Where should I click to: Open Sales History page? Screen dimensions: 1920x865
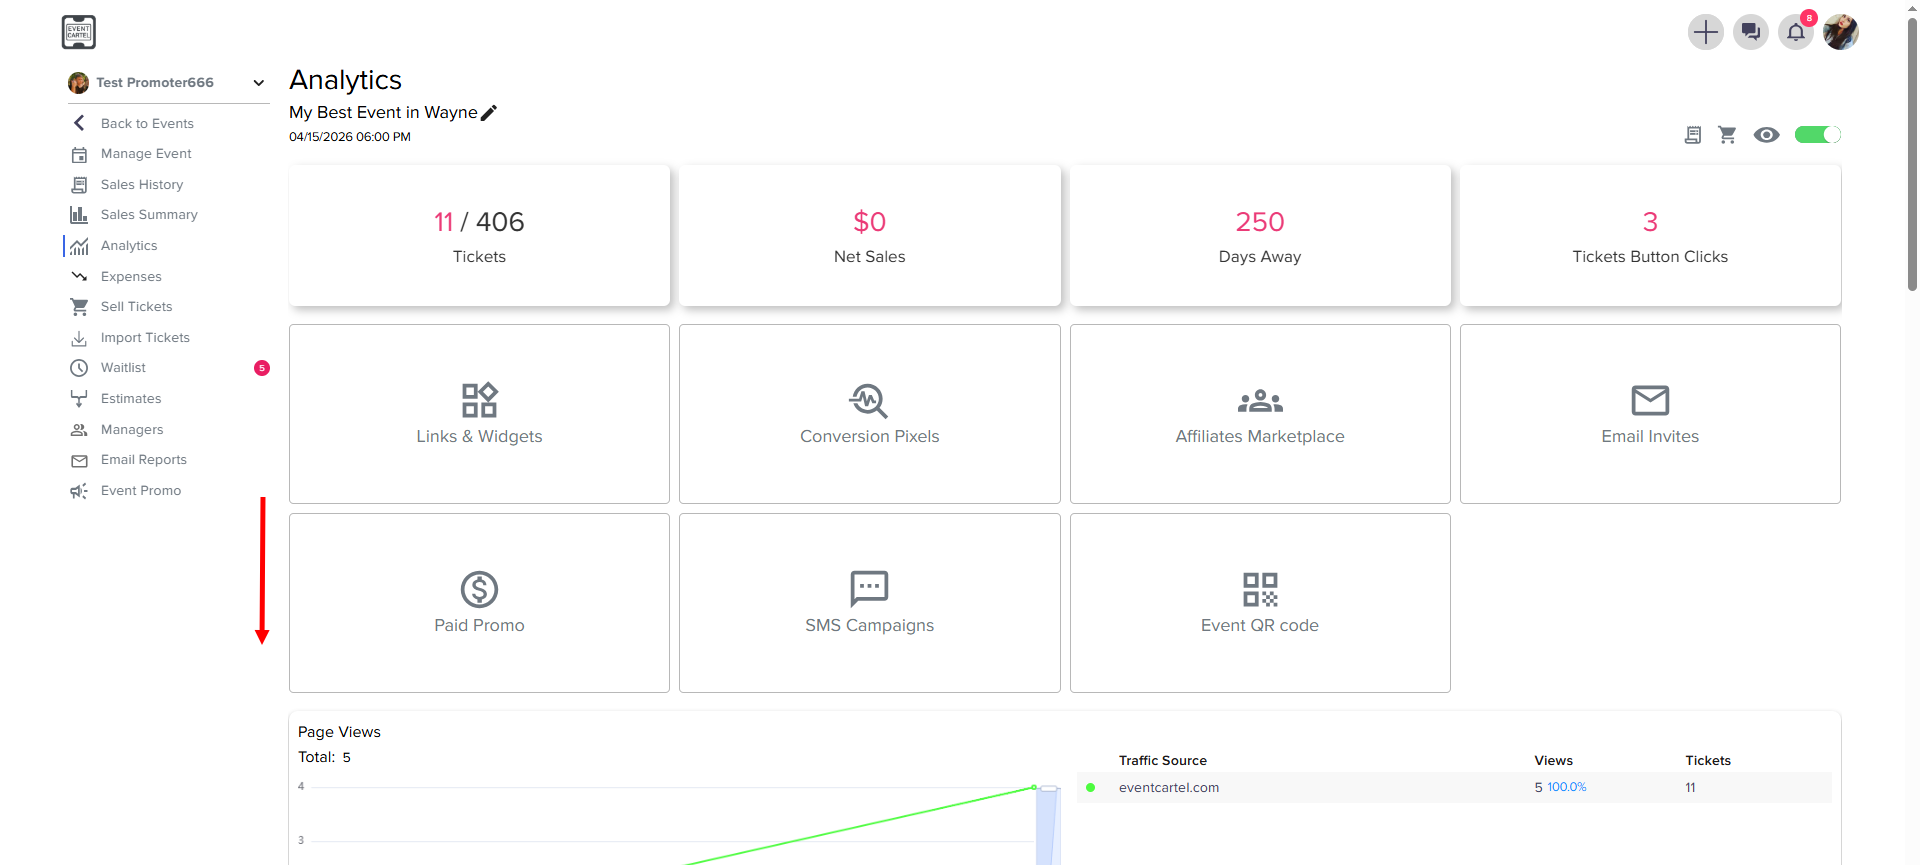pos(142,185)
